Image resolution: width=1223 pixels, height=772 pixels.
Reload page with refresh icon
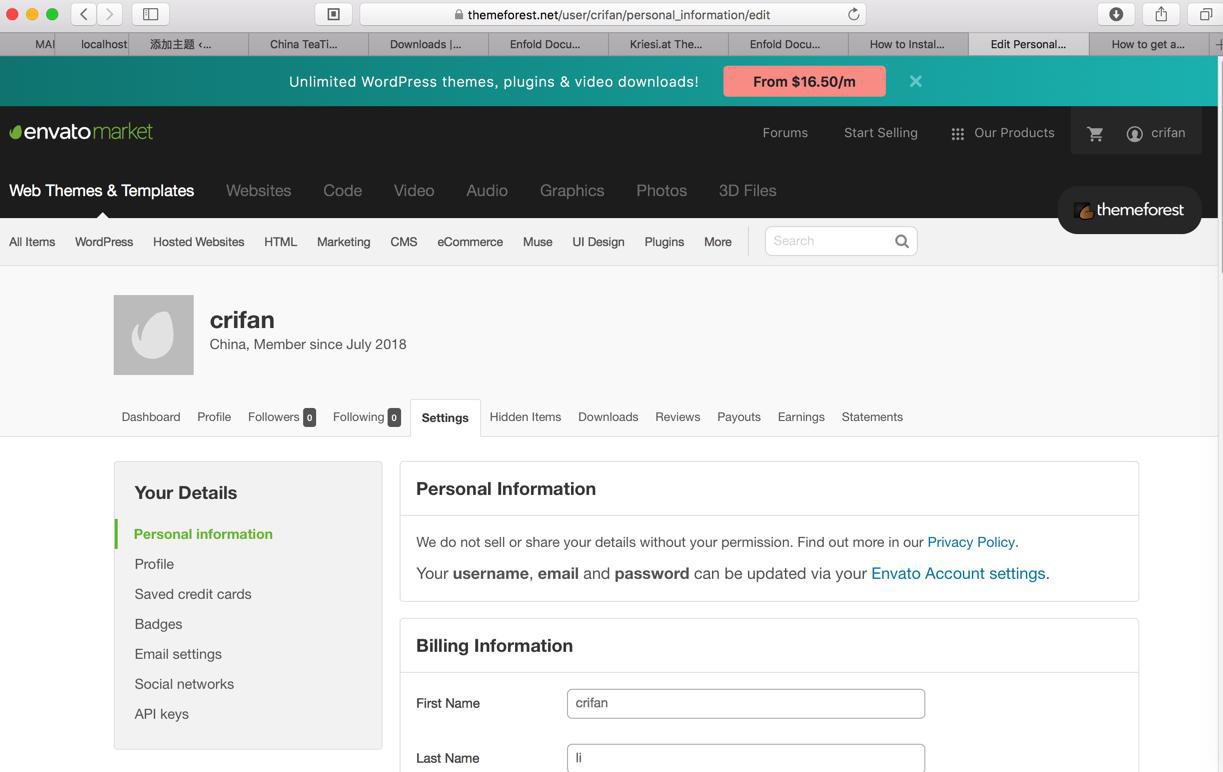click(x=853, y=14)
